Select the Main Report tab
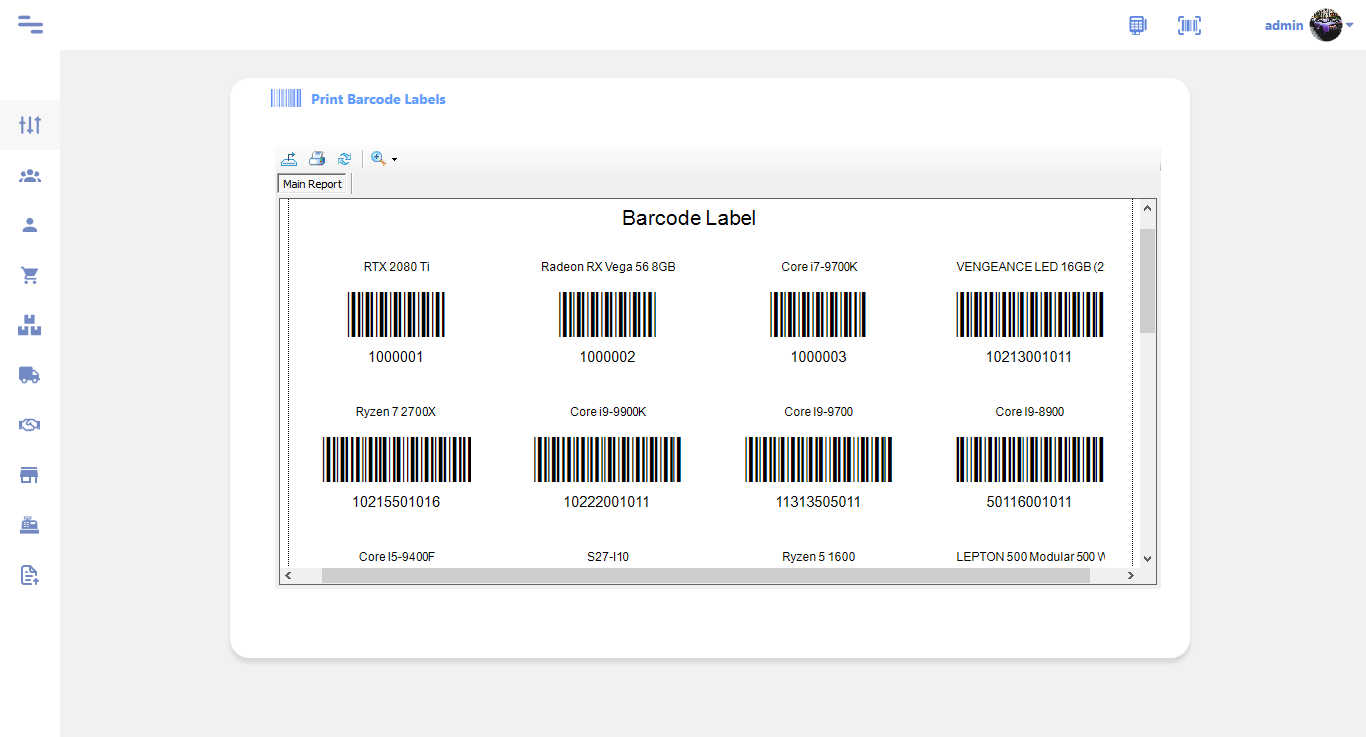 [312, 184]
